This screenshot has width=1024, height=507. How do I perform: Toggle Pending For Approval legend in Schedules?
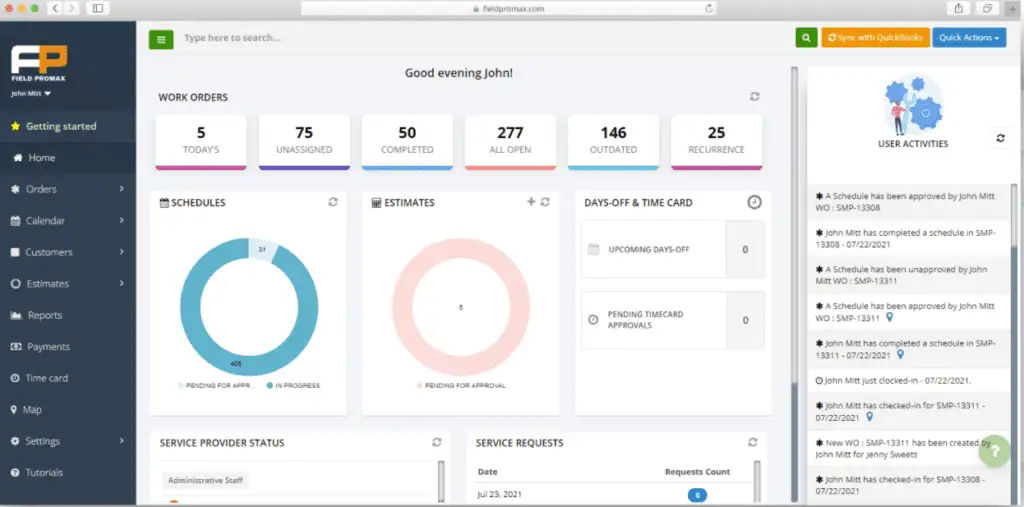click(x=217, y=385)
